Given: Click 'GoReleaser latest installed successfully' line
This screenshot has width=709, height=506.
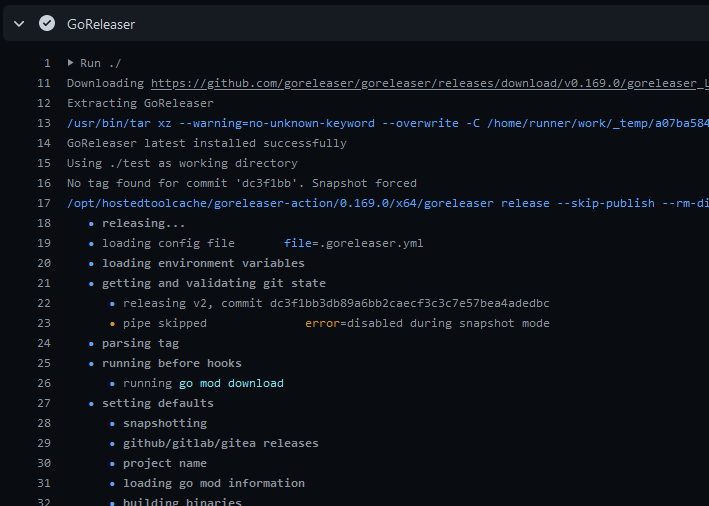Looking at the screenshot, I should 207,143.
